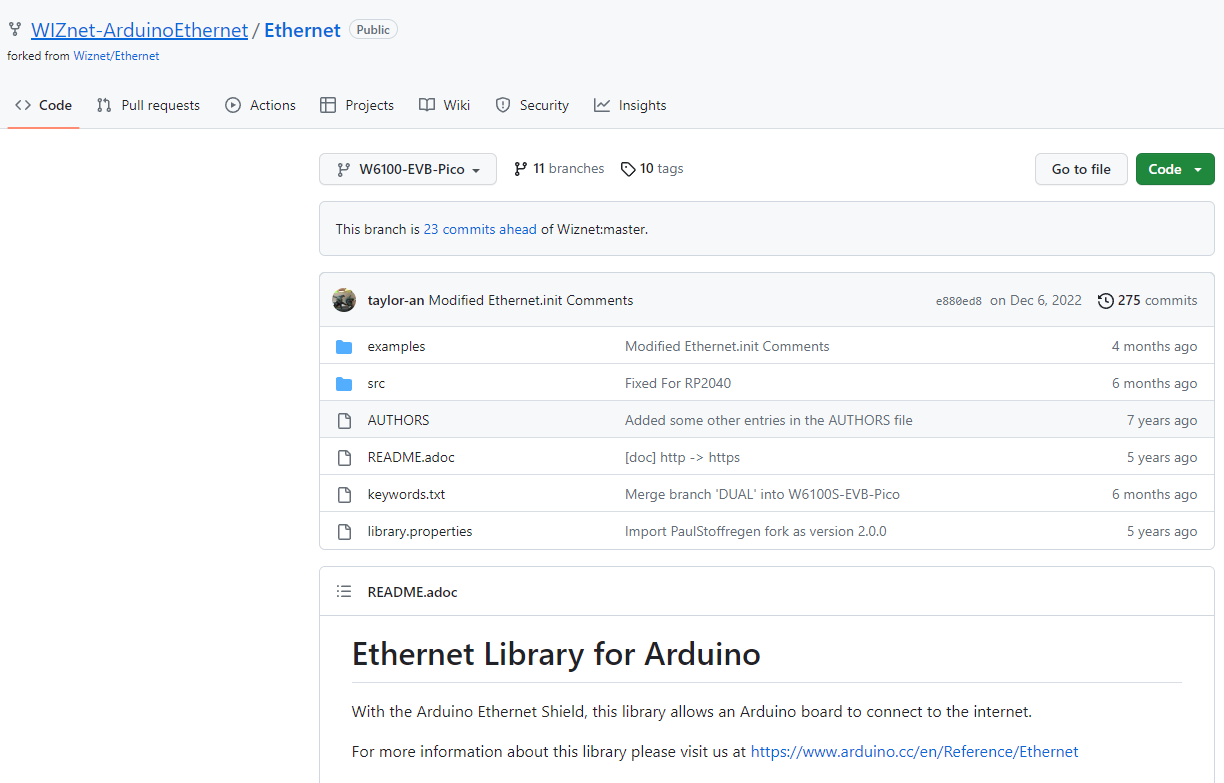The image size is (1224, 783).
Task: Expand the green Code dropdown button
Action: (1175, 169)
